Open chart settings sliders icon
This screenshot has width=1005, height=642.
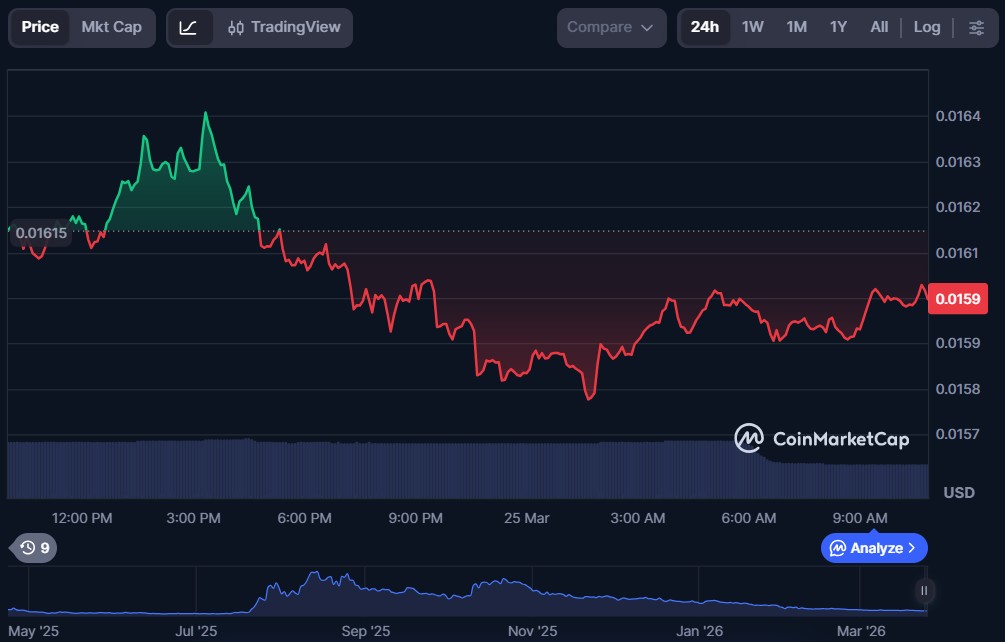[976, 27]
